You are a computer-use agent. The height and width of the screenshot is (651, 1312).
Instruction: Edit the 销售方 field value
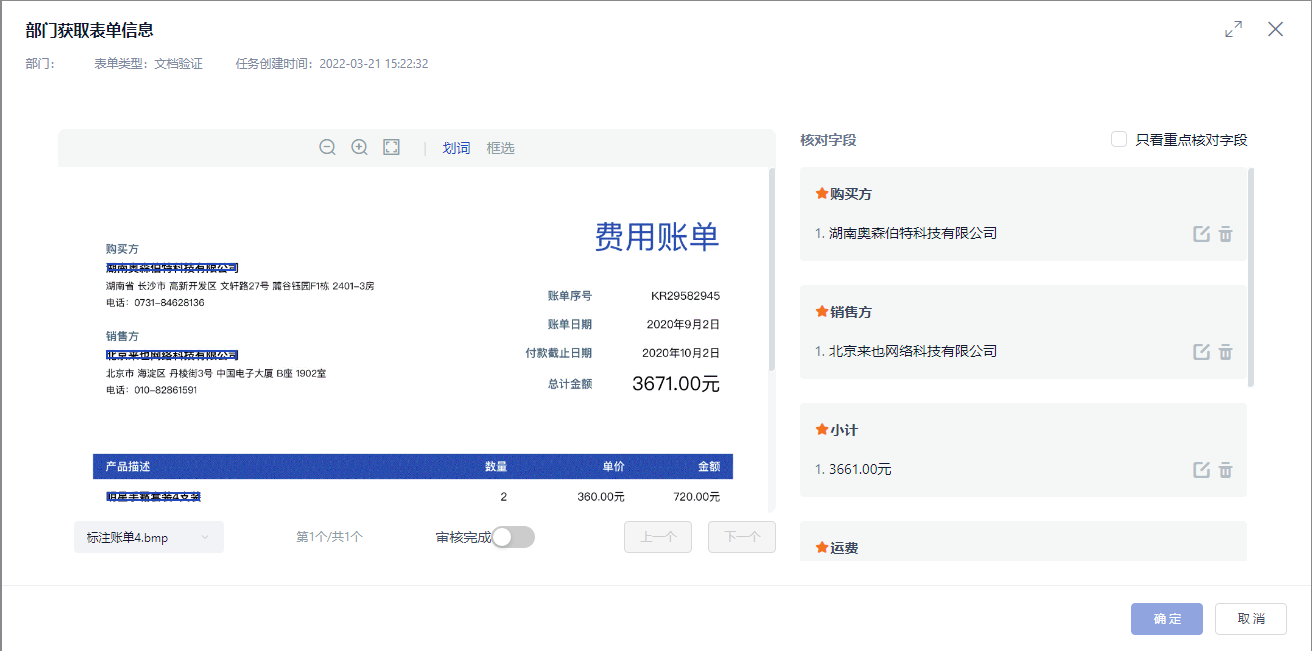click(x=1202, y=352)
